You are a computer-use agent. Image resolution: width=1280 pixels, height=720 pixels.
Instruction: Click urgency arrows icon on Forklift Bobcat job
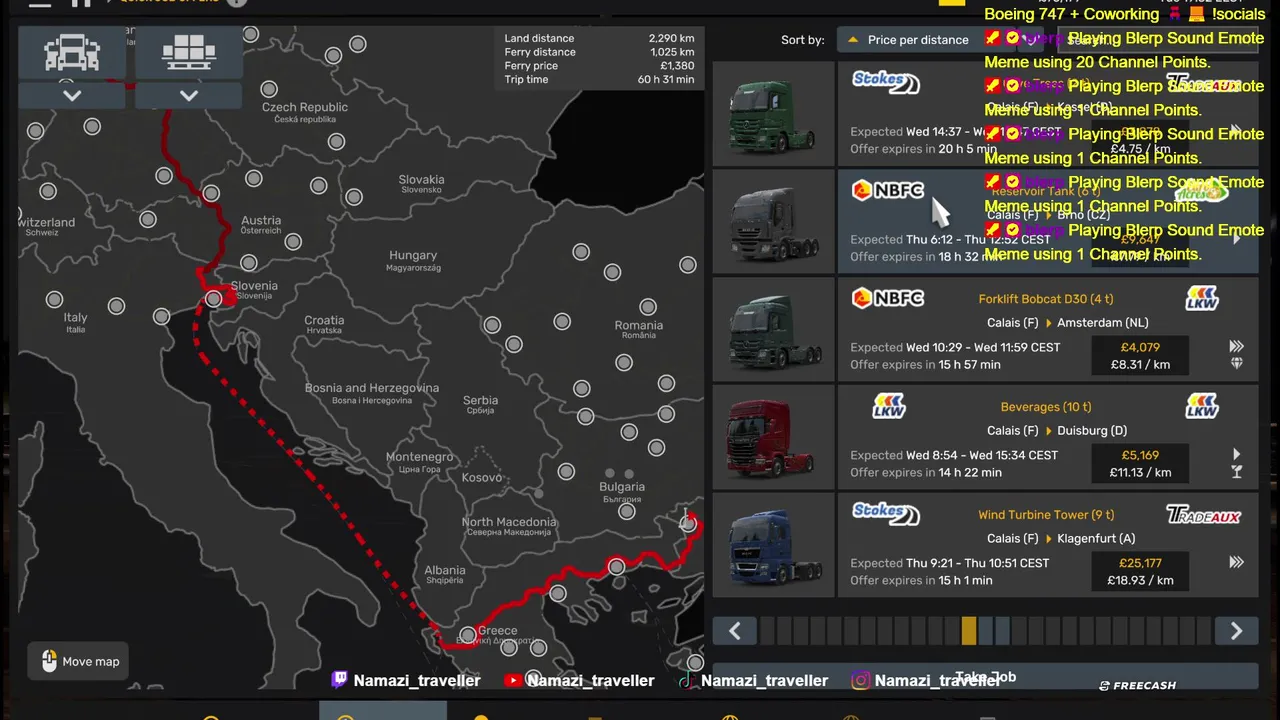point(1237,346)
